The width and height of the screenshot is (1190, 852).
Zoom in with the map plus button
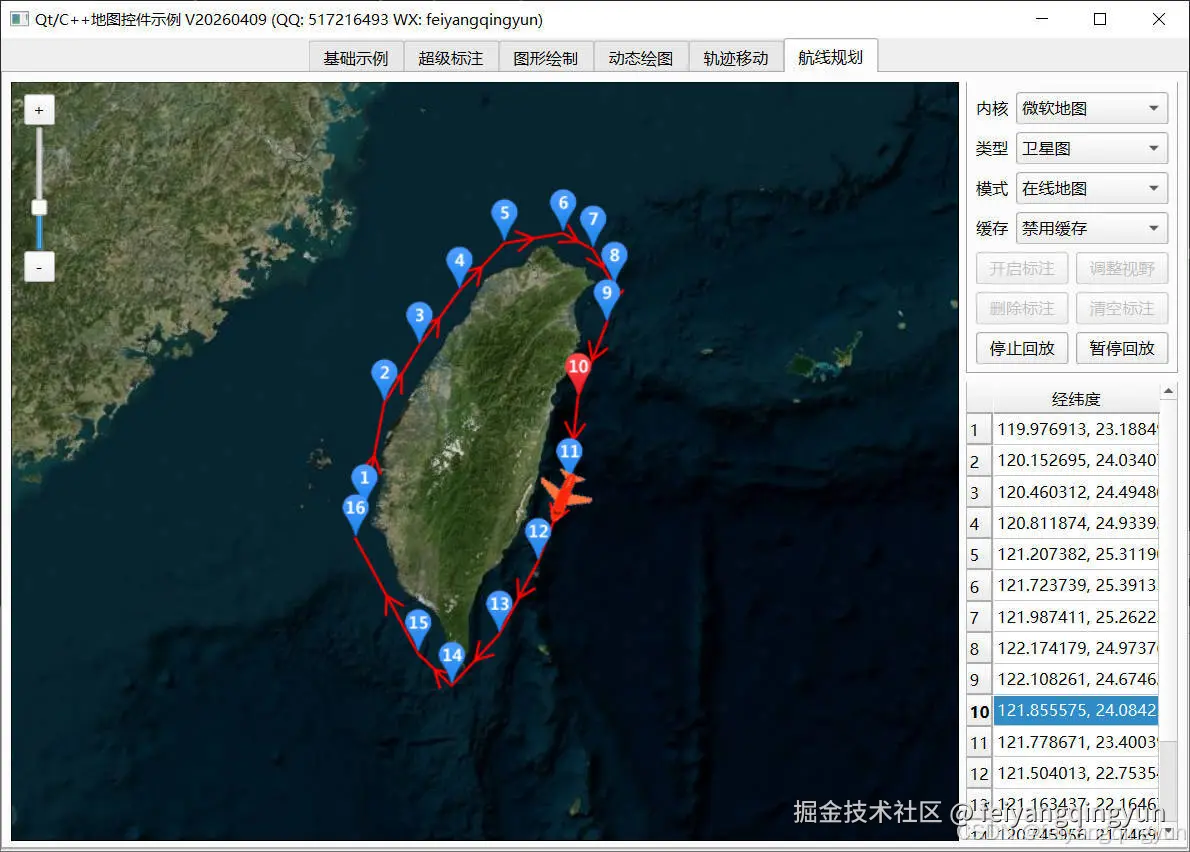pyautogui.click(x=39, y=111)
